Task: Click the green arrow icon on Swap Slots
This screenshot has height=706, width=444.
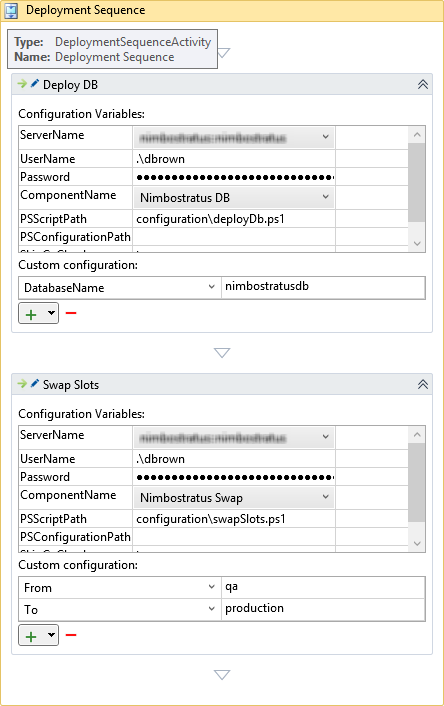Action: click(x=22, y=384)
